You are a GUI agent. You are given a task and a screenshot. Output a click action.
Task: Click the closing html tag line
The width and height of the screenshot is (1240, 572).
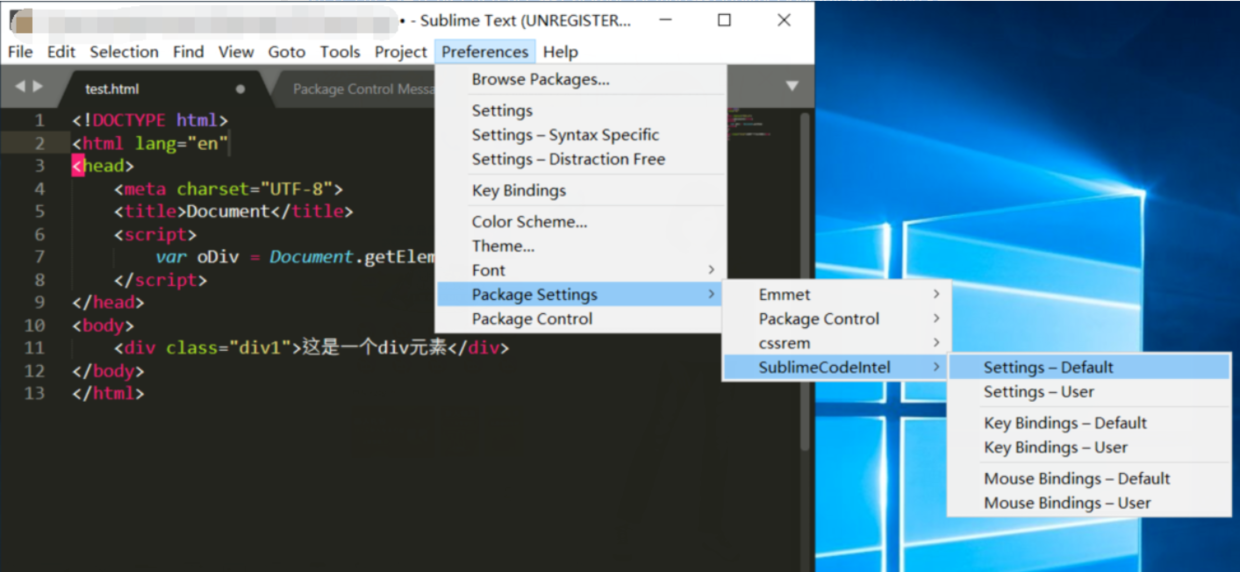(x=108, y=394)
